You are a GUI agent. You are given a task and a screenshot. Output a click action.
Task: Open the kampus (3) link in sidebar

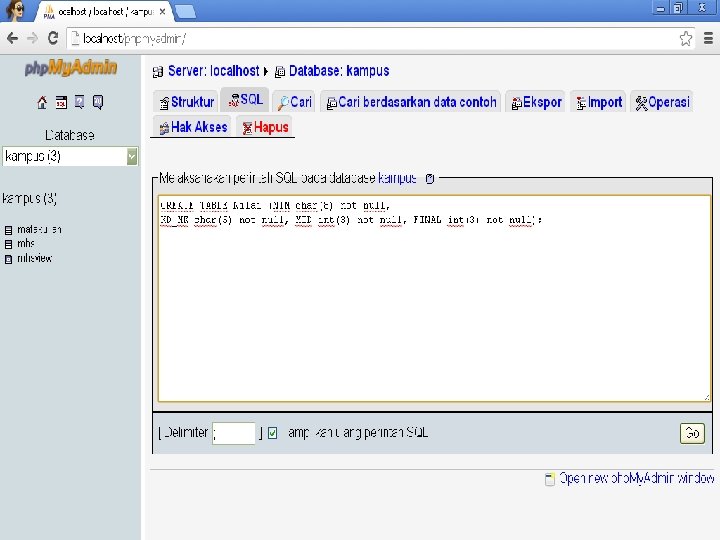[x=29, y=199]
